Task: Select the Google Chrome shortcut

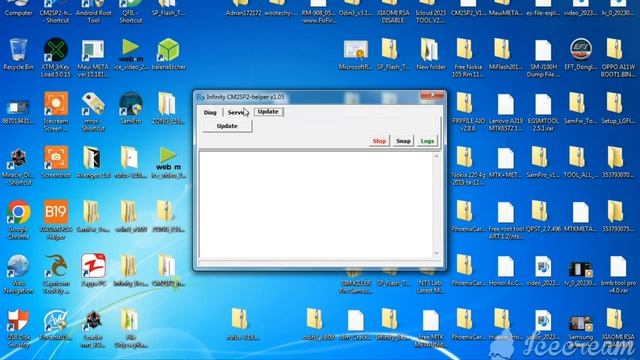Action: pos(18,220)
